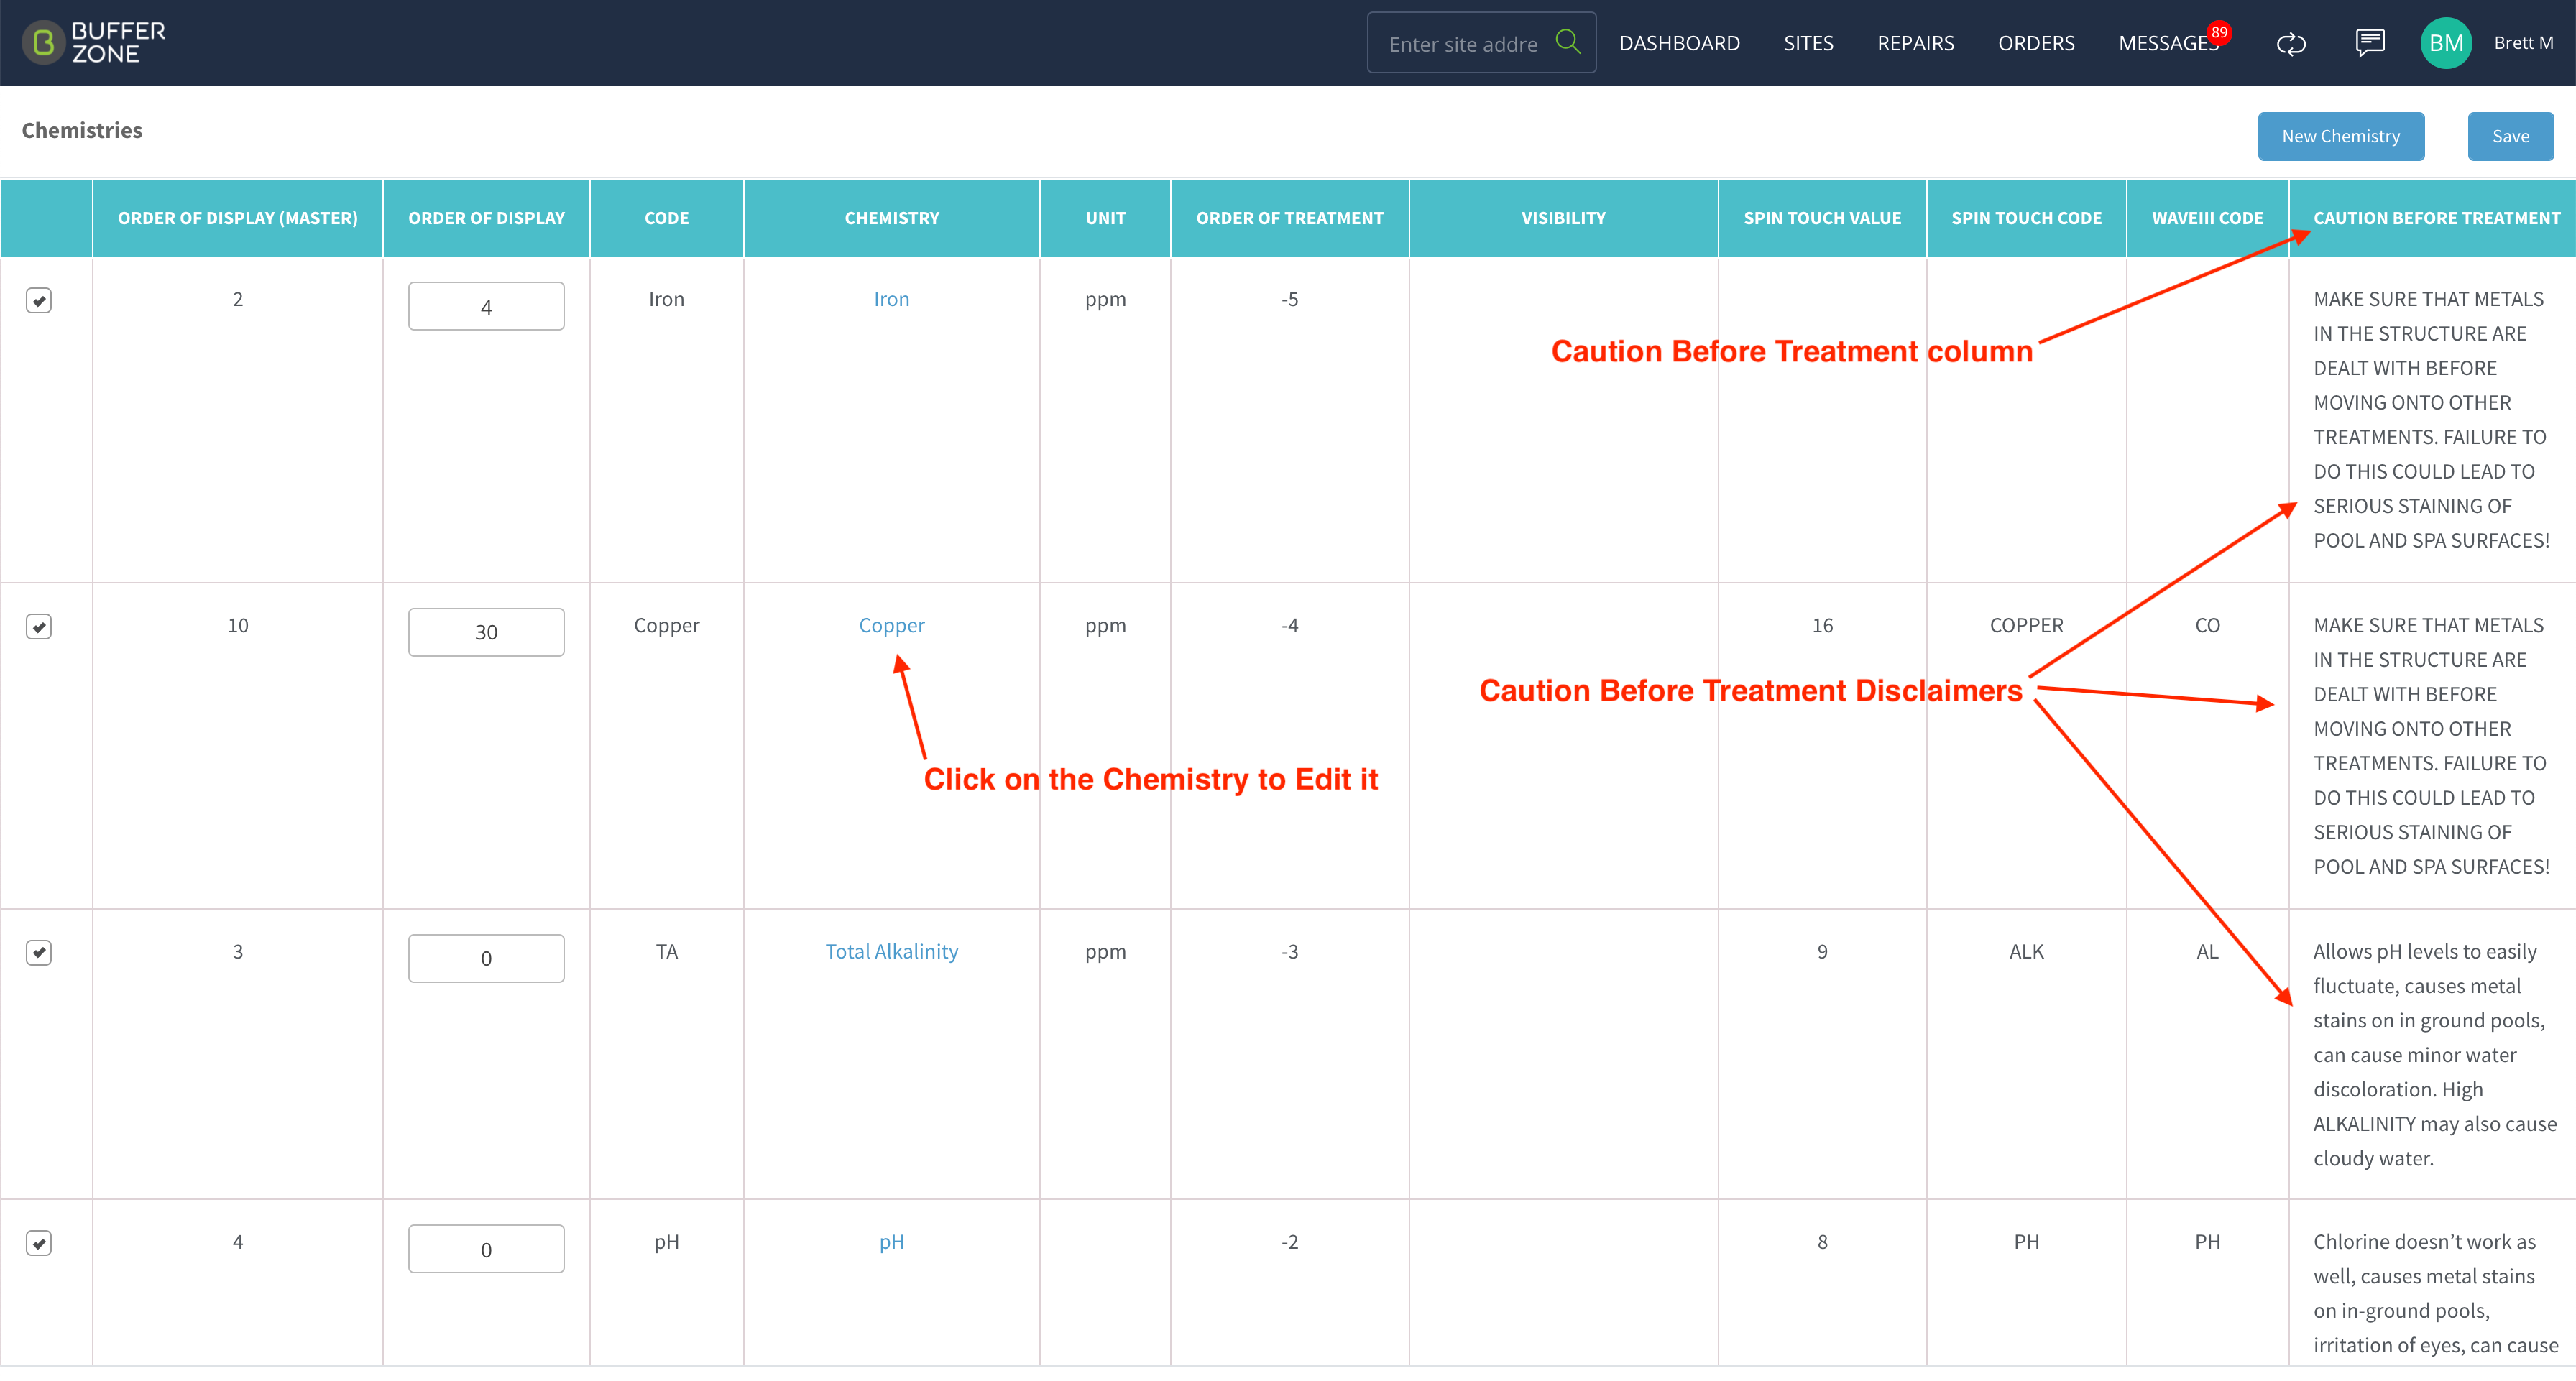Click Iron's order of display field
The image size is (2576, 1381).
click(x=486, y=306)
